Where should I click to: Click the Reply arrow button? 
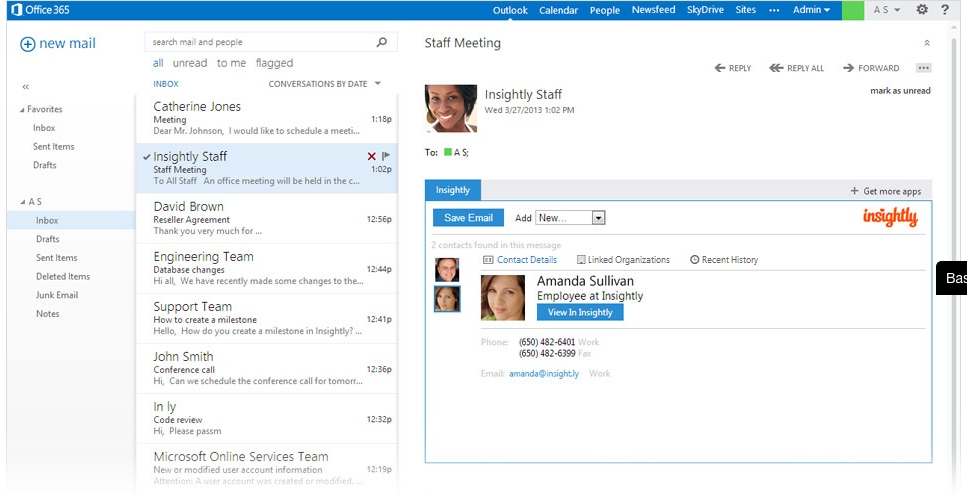click(x=733, y=68)
